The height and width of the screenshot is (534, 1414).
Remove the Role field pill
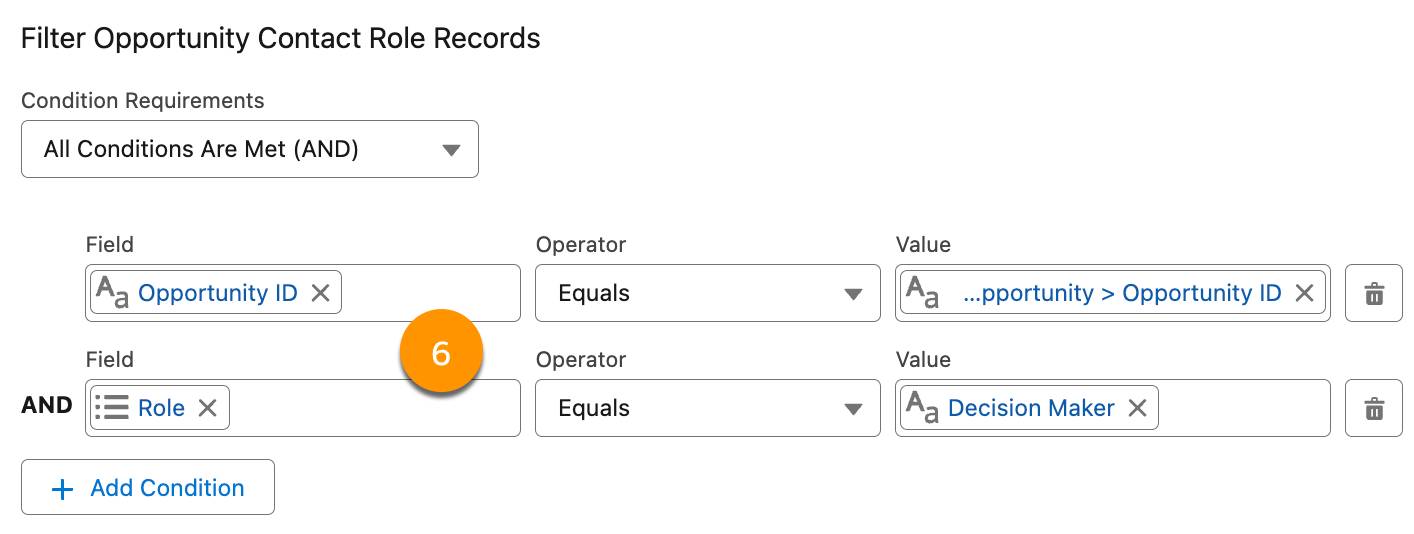207,408
